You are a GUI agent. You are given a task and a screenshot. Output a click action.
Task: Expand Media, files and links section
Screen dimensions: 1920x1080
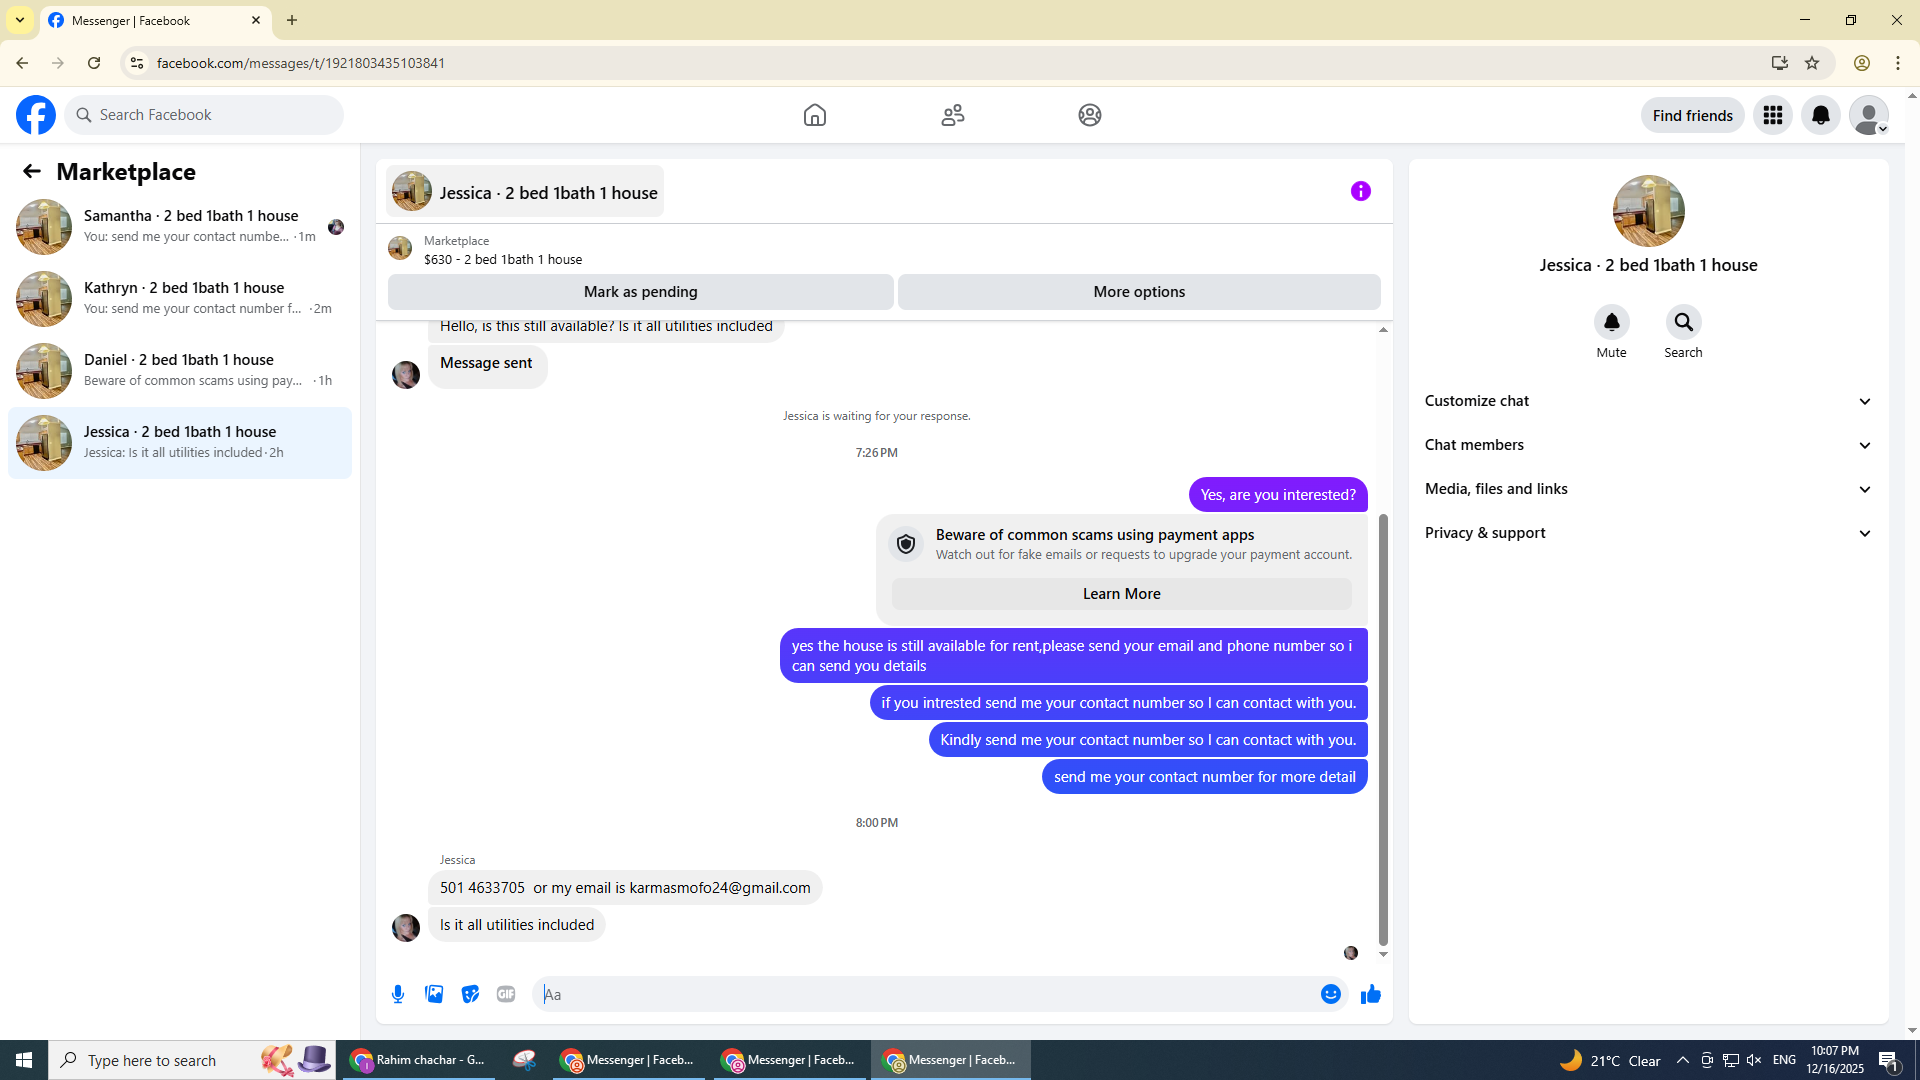[1648, 489]
